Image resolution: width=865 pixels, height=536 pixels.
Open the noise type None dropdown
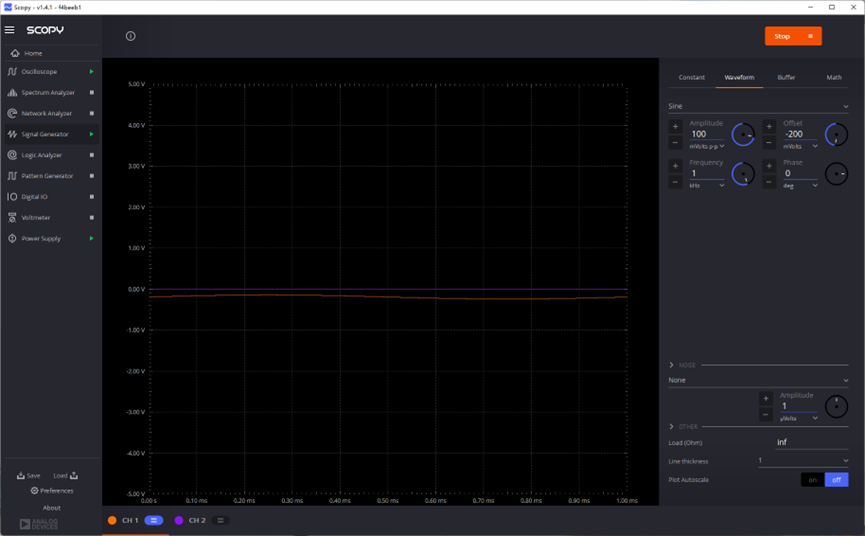[x=758, y=380]
